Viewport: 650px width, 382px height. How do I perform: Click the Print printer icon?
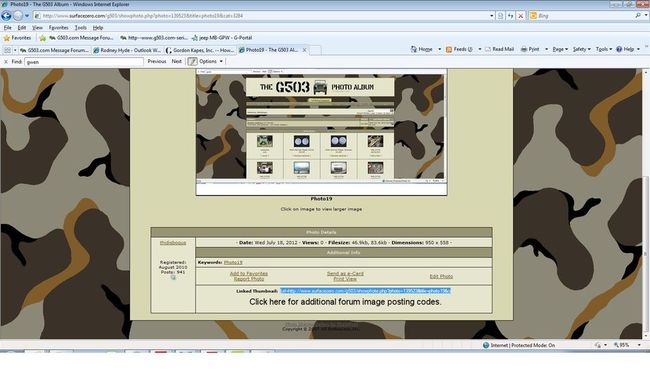[524, 49]
